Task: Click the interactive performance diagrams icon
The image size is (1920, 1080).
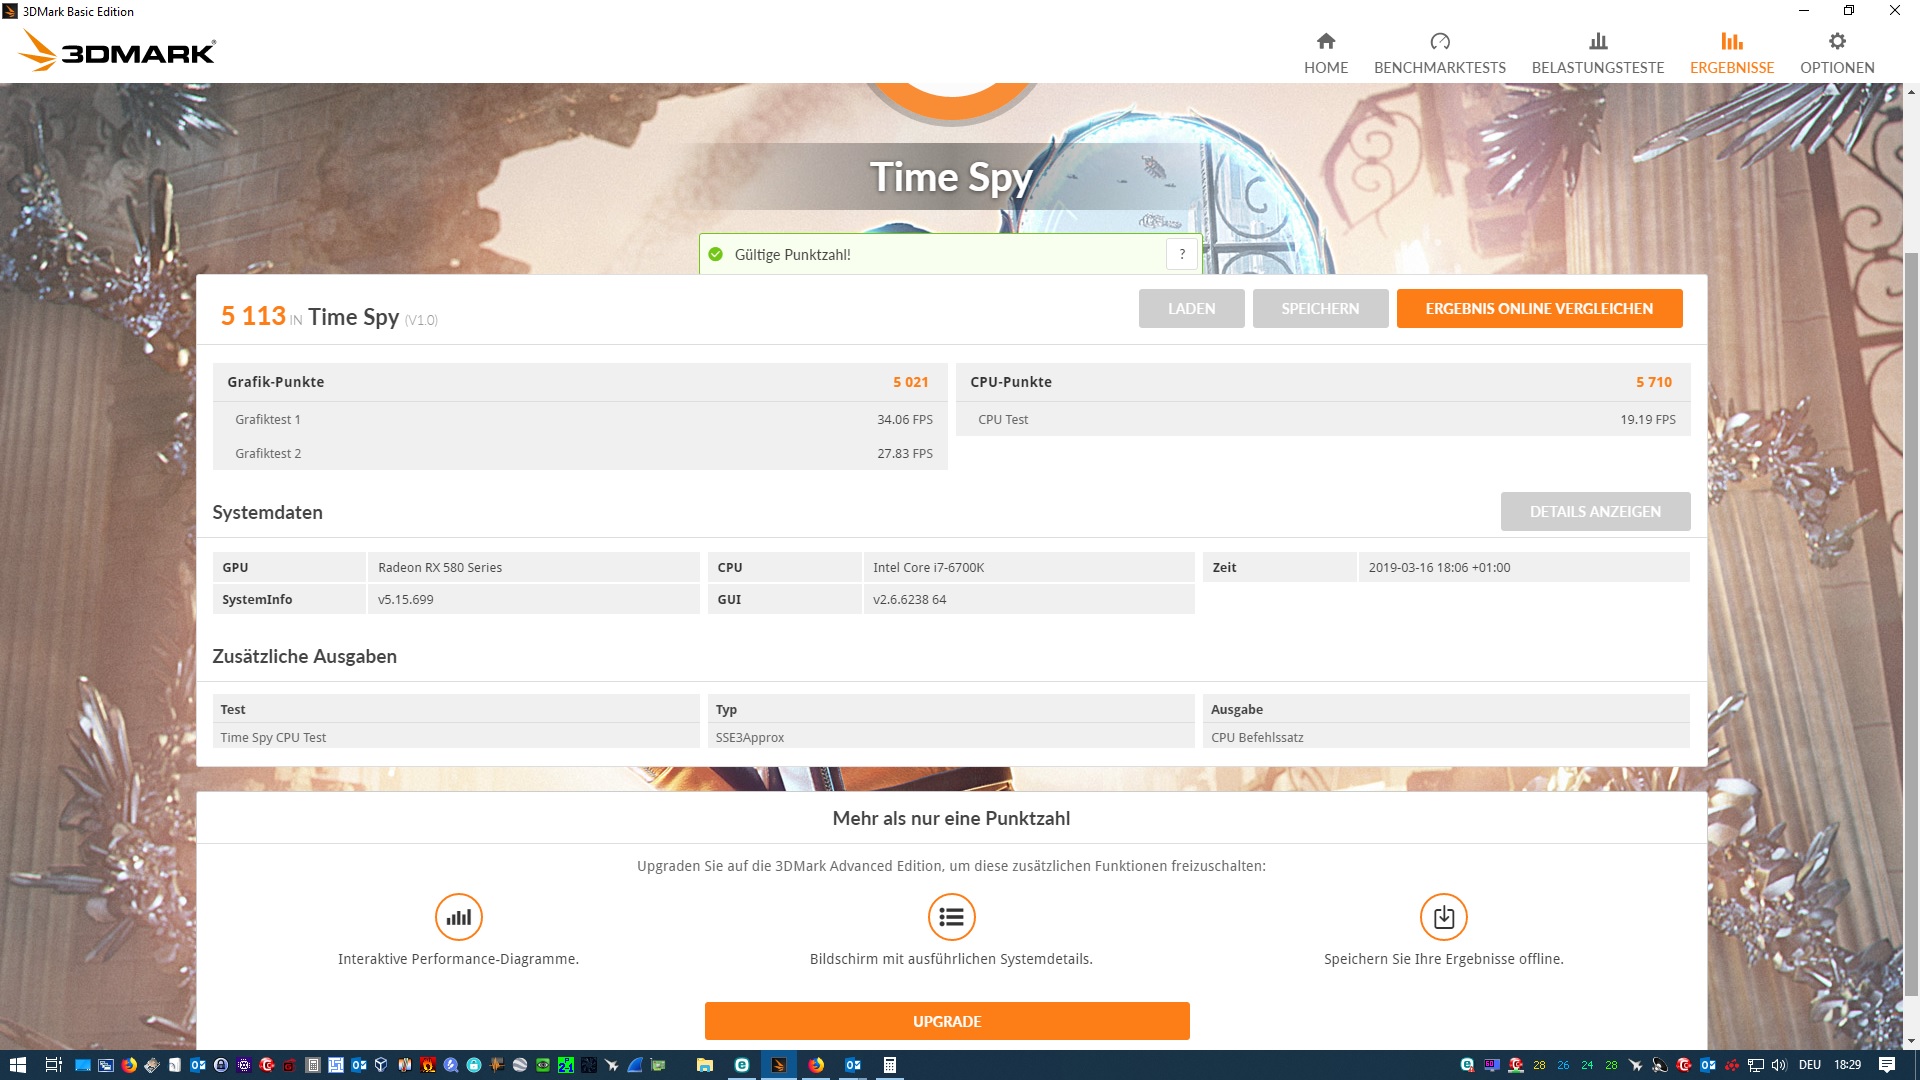Action: [458, 916]
